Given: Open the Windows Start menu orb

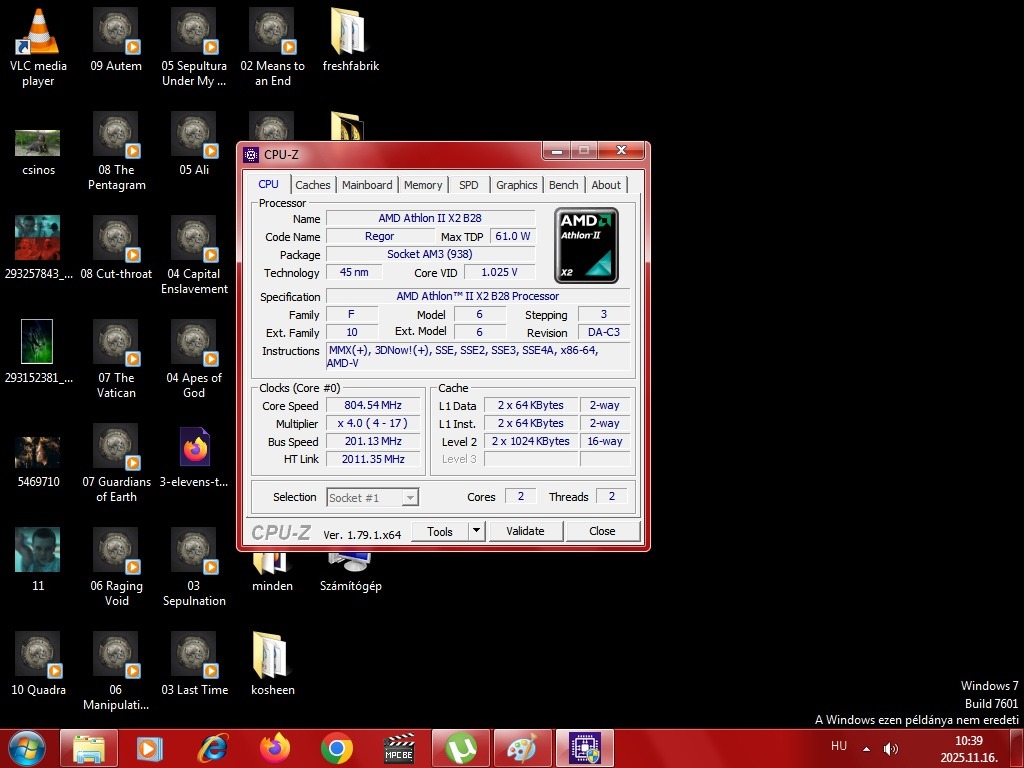Looking at the screenshot, I should coord(27,748).
